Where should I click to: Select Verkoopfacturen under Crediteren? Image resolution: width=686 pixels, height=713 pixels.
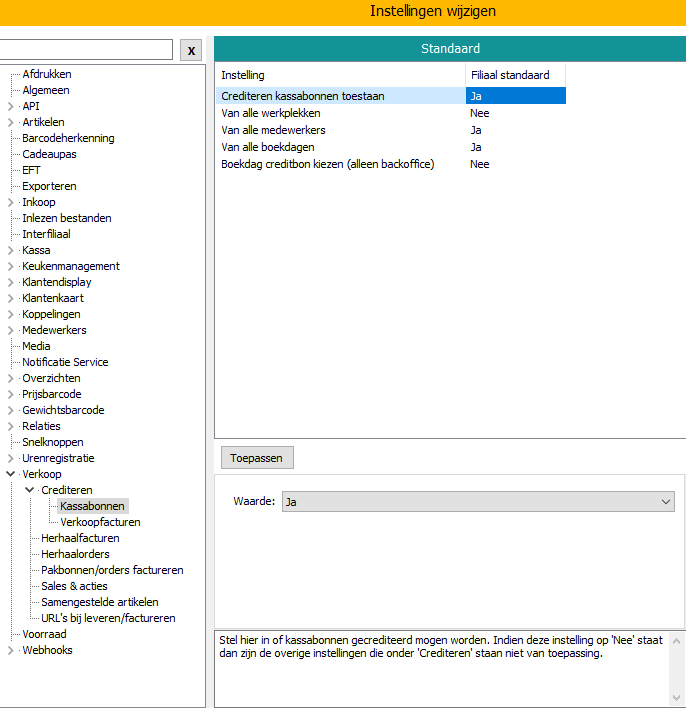click(100, 522)
